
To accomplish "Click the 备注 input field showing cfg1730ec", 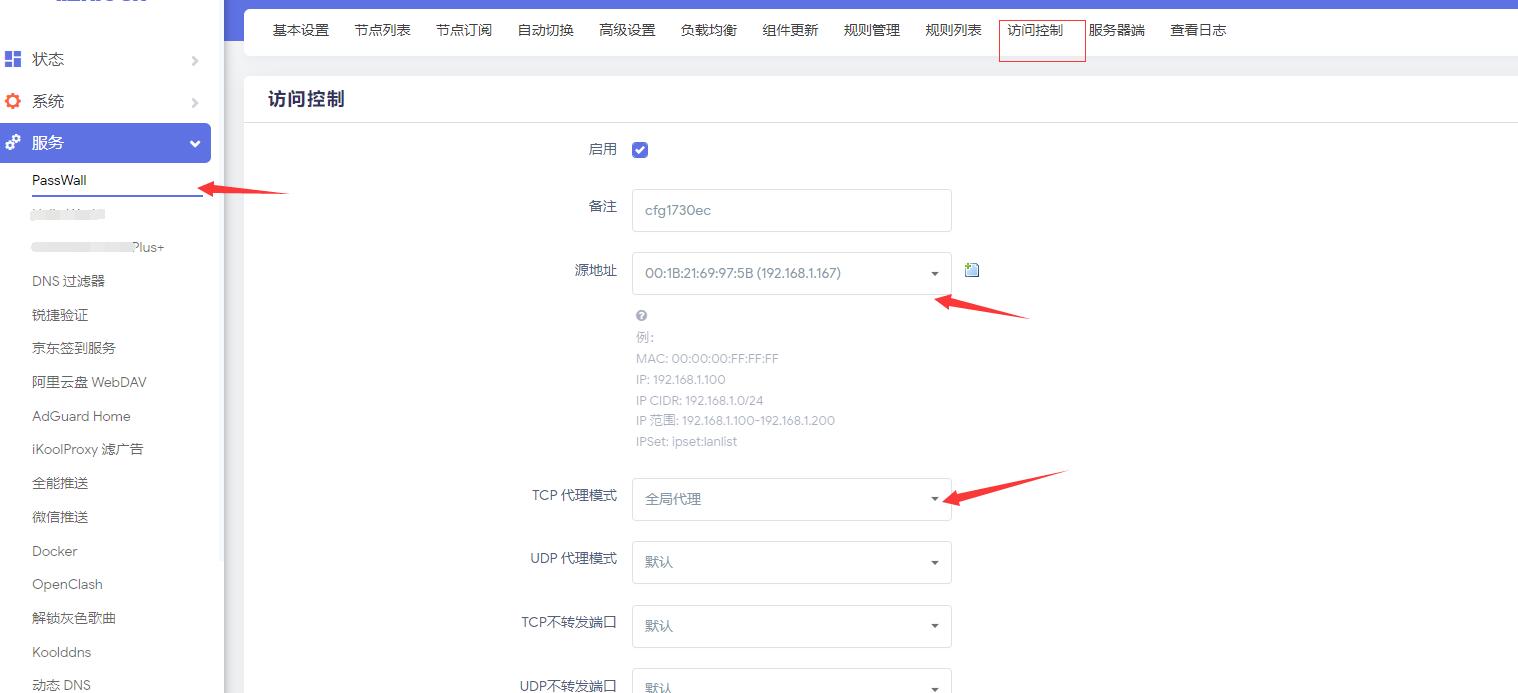I will [x=792, y=210].
